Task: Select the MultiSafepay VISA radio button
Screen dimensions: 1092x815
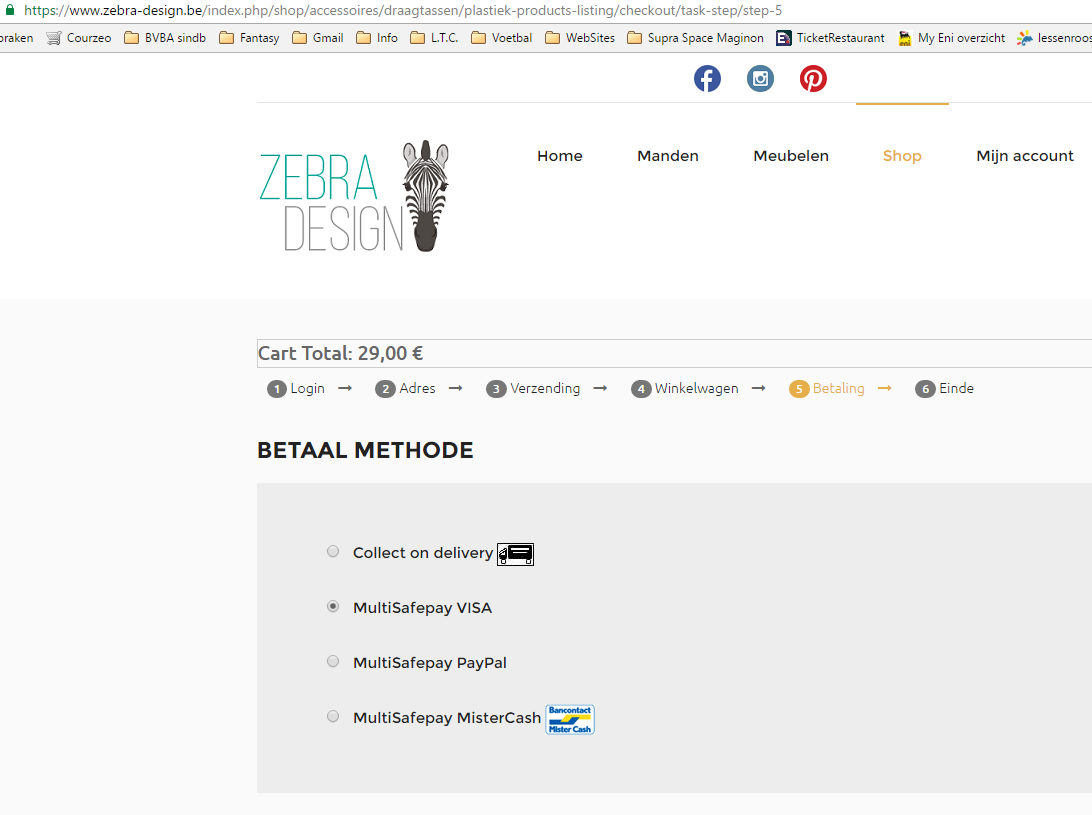Action: tap(333, 607)
